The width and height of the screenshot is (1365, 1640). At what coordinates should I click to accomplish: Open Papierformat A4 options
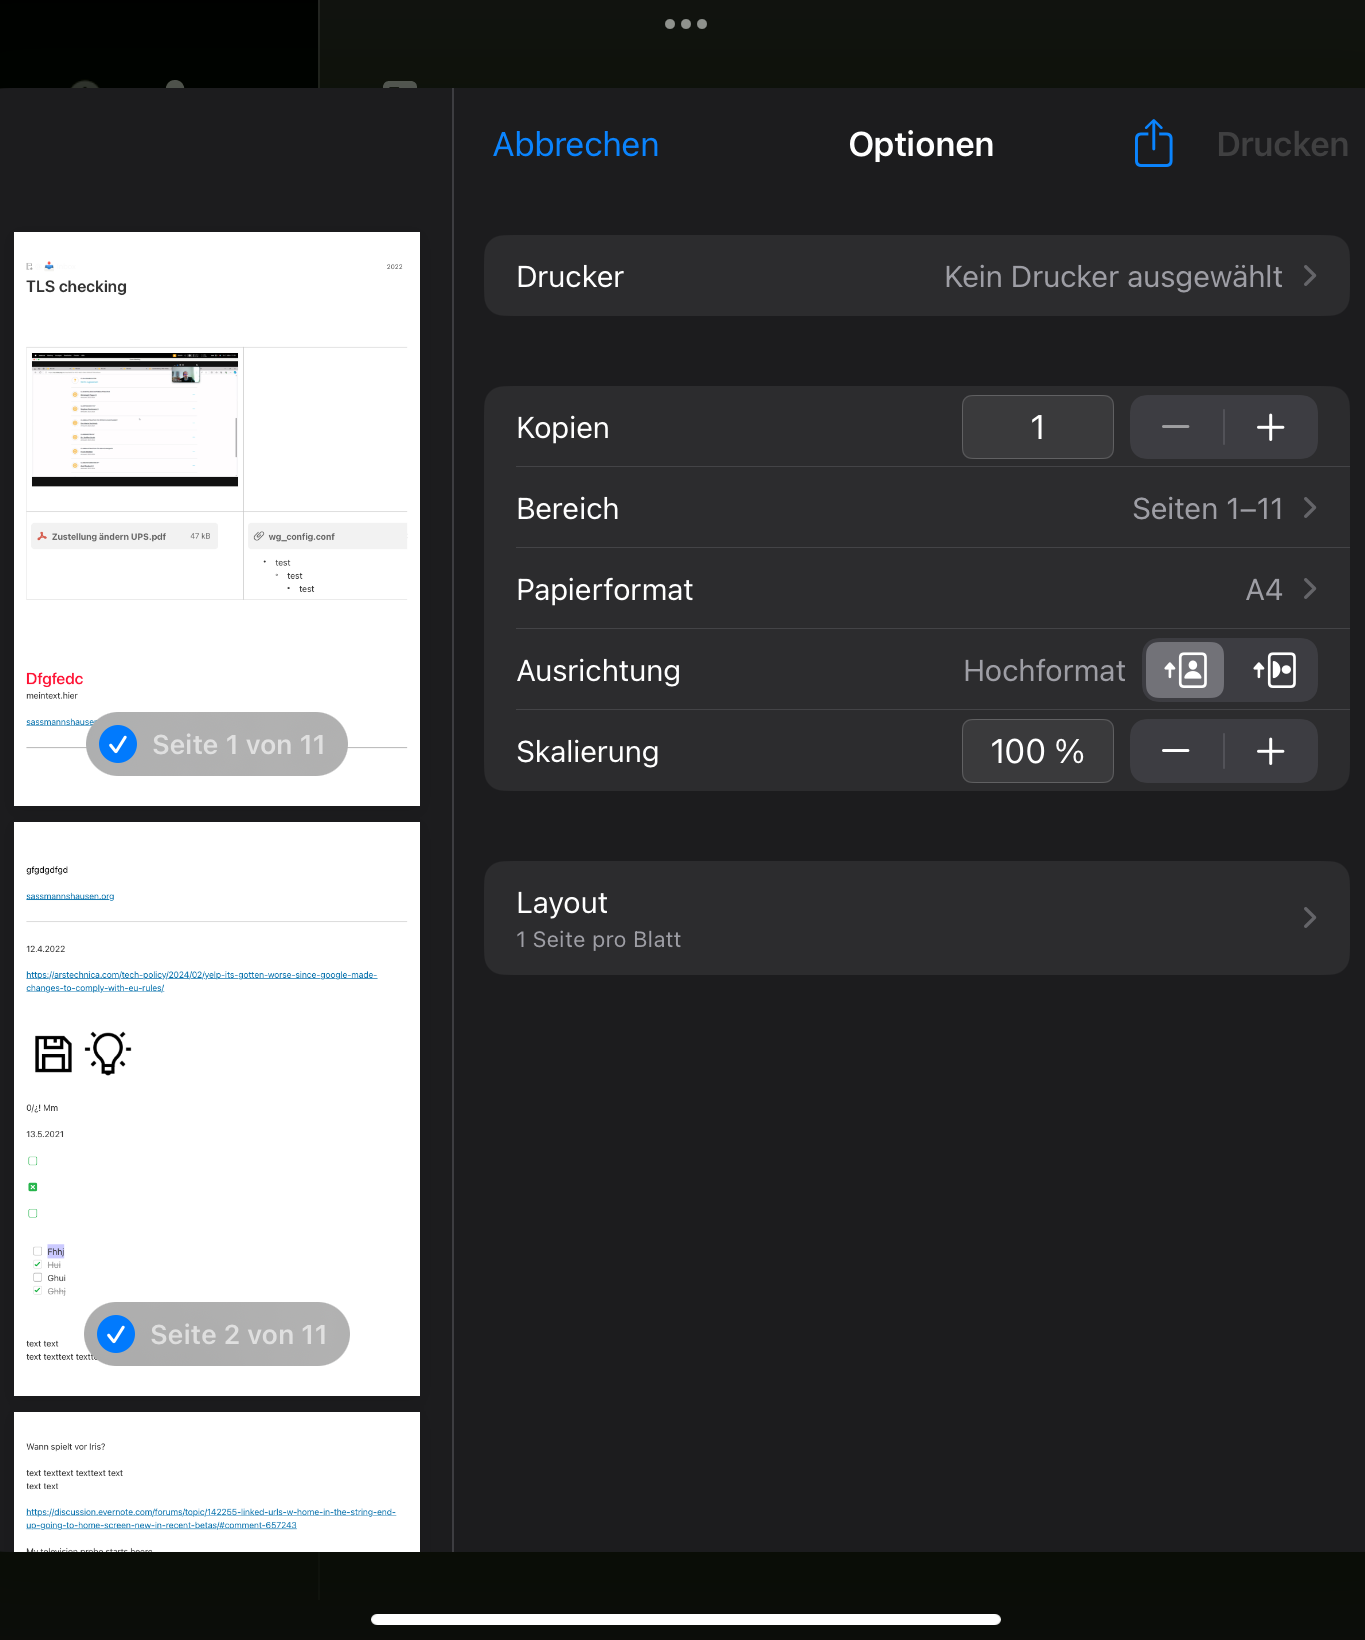coord(917,589)
